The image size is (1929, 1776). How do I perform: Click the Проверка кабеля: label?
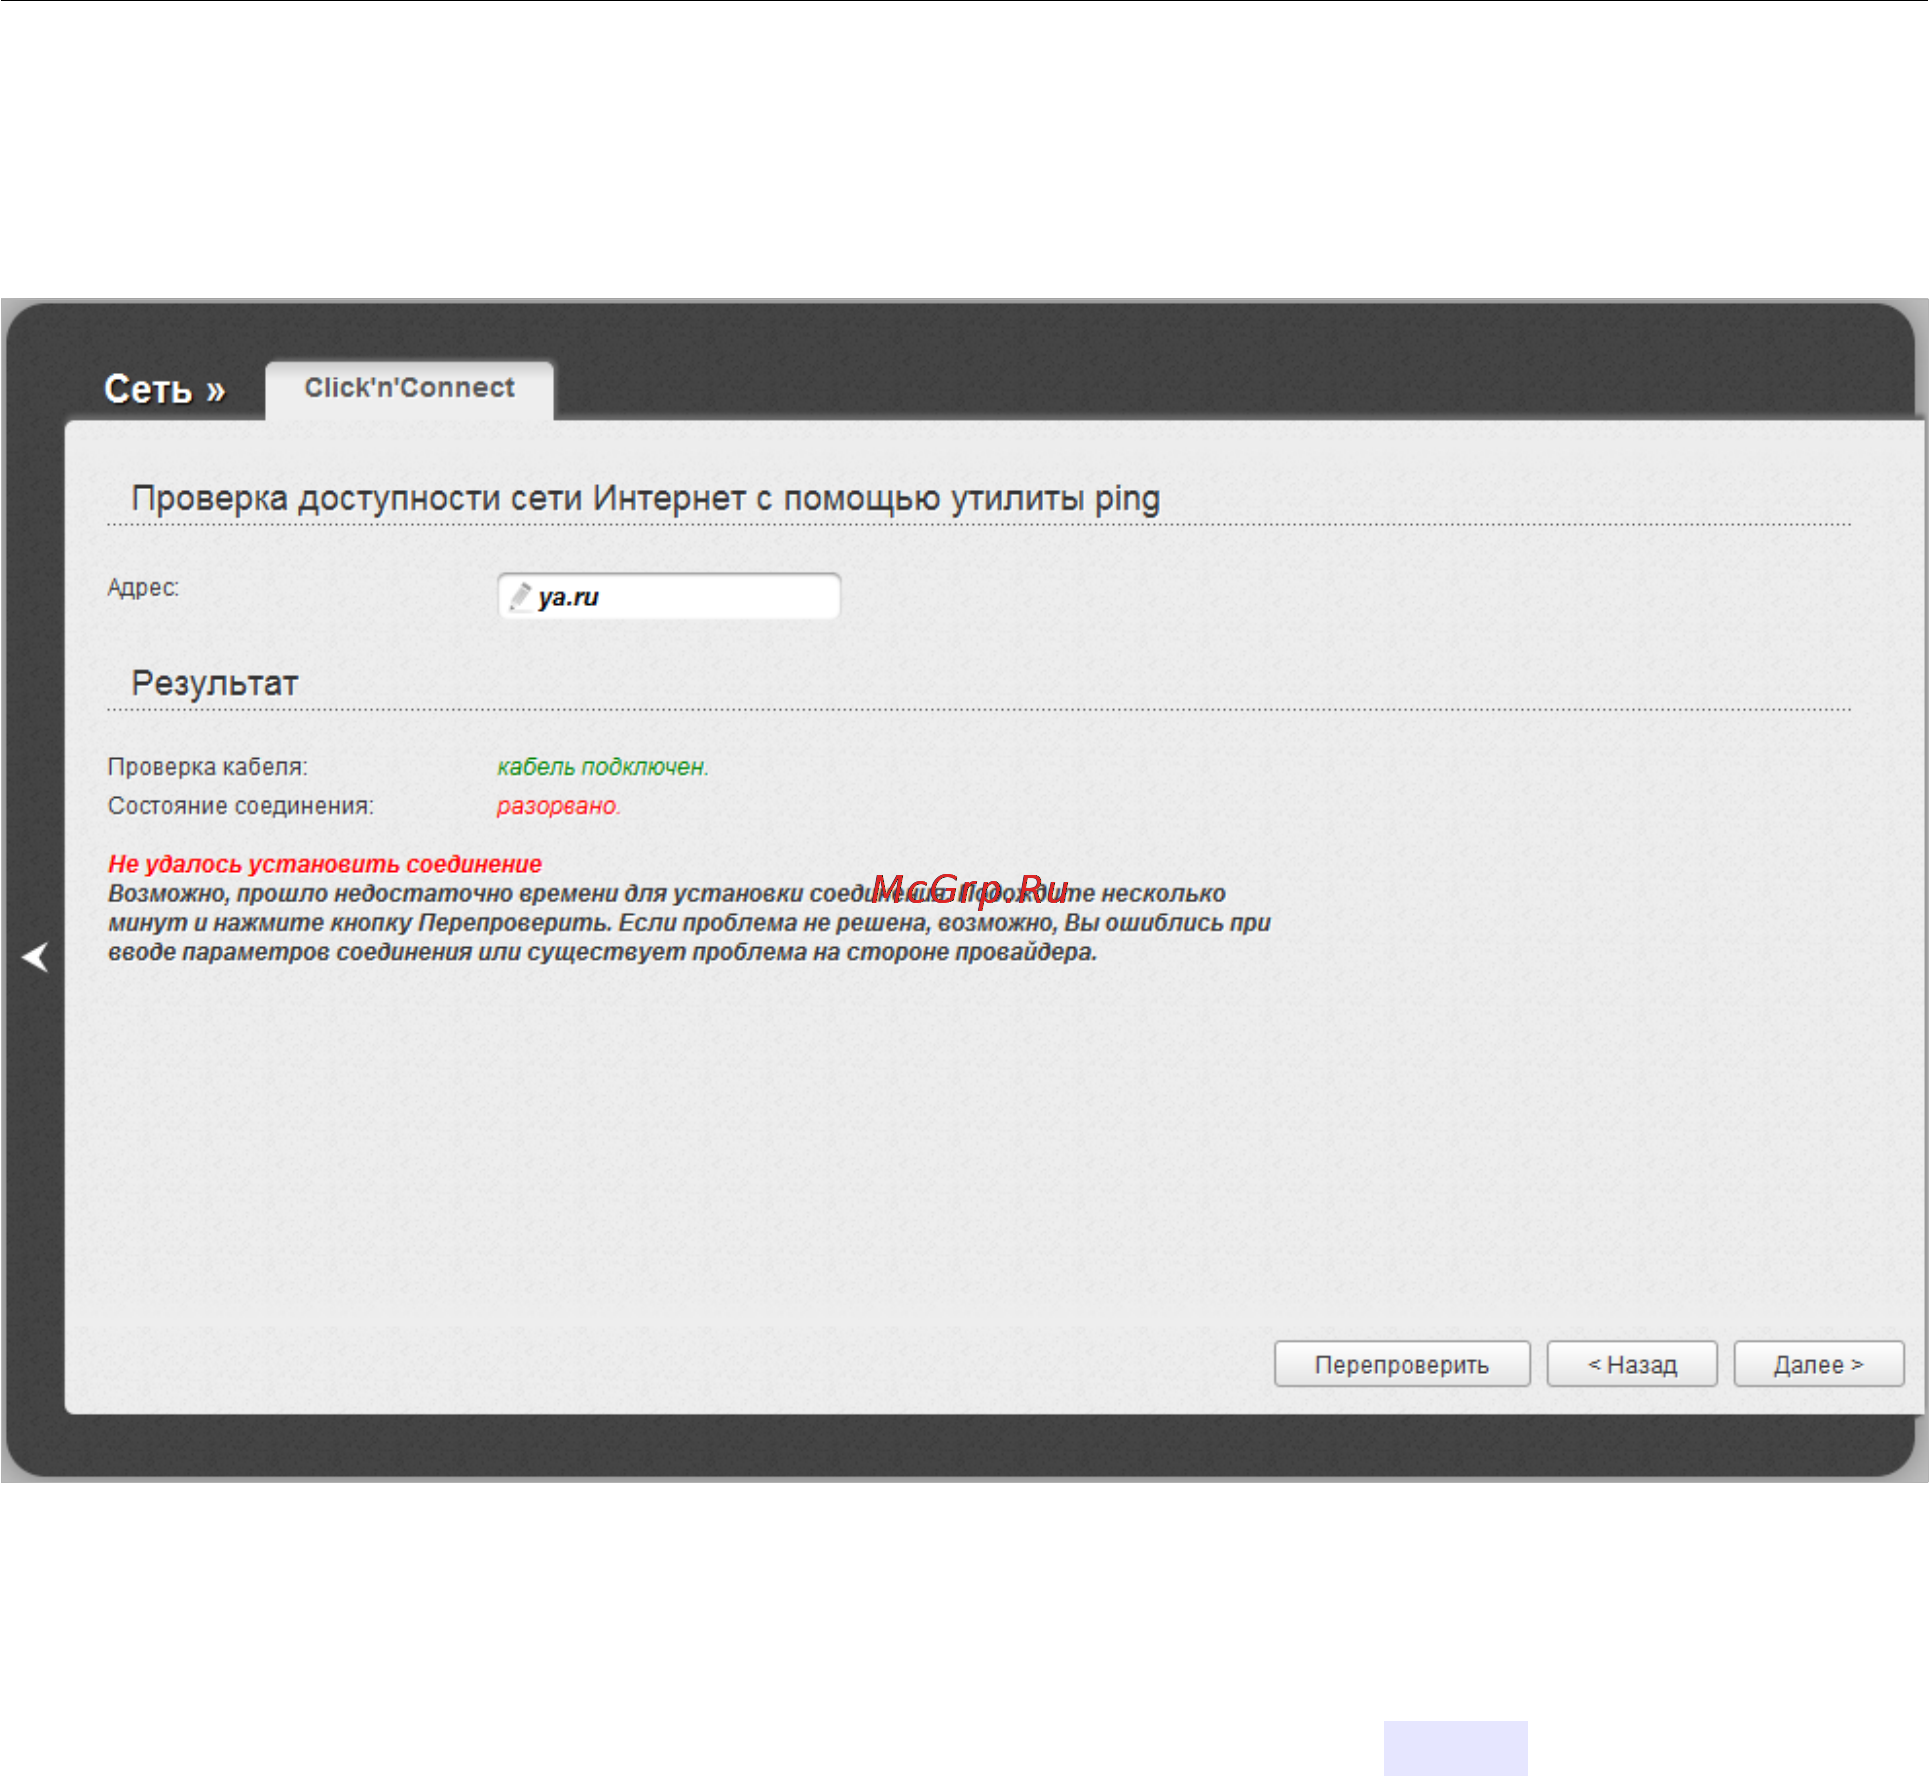click(x=208, y=767)
